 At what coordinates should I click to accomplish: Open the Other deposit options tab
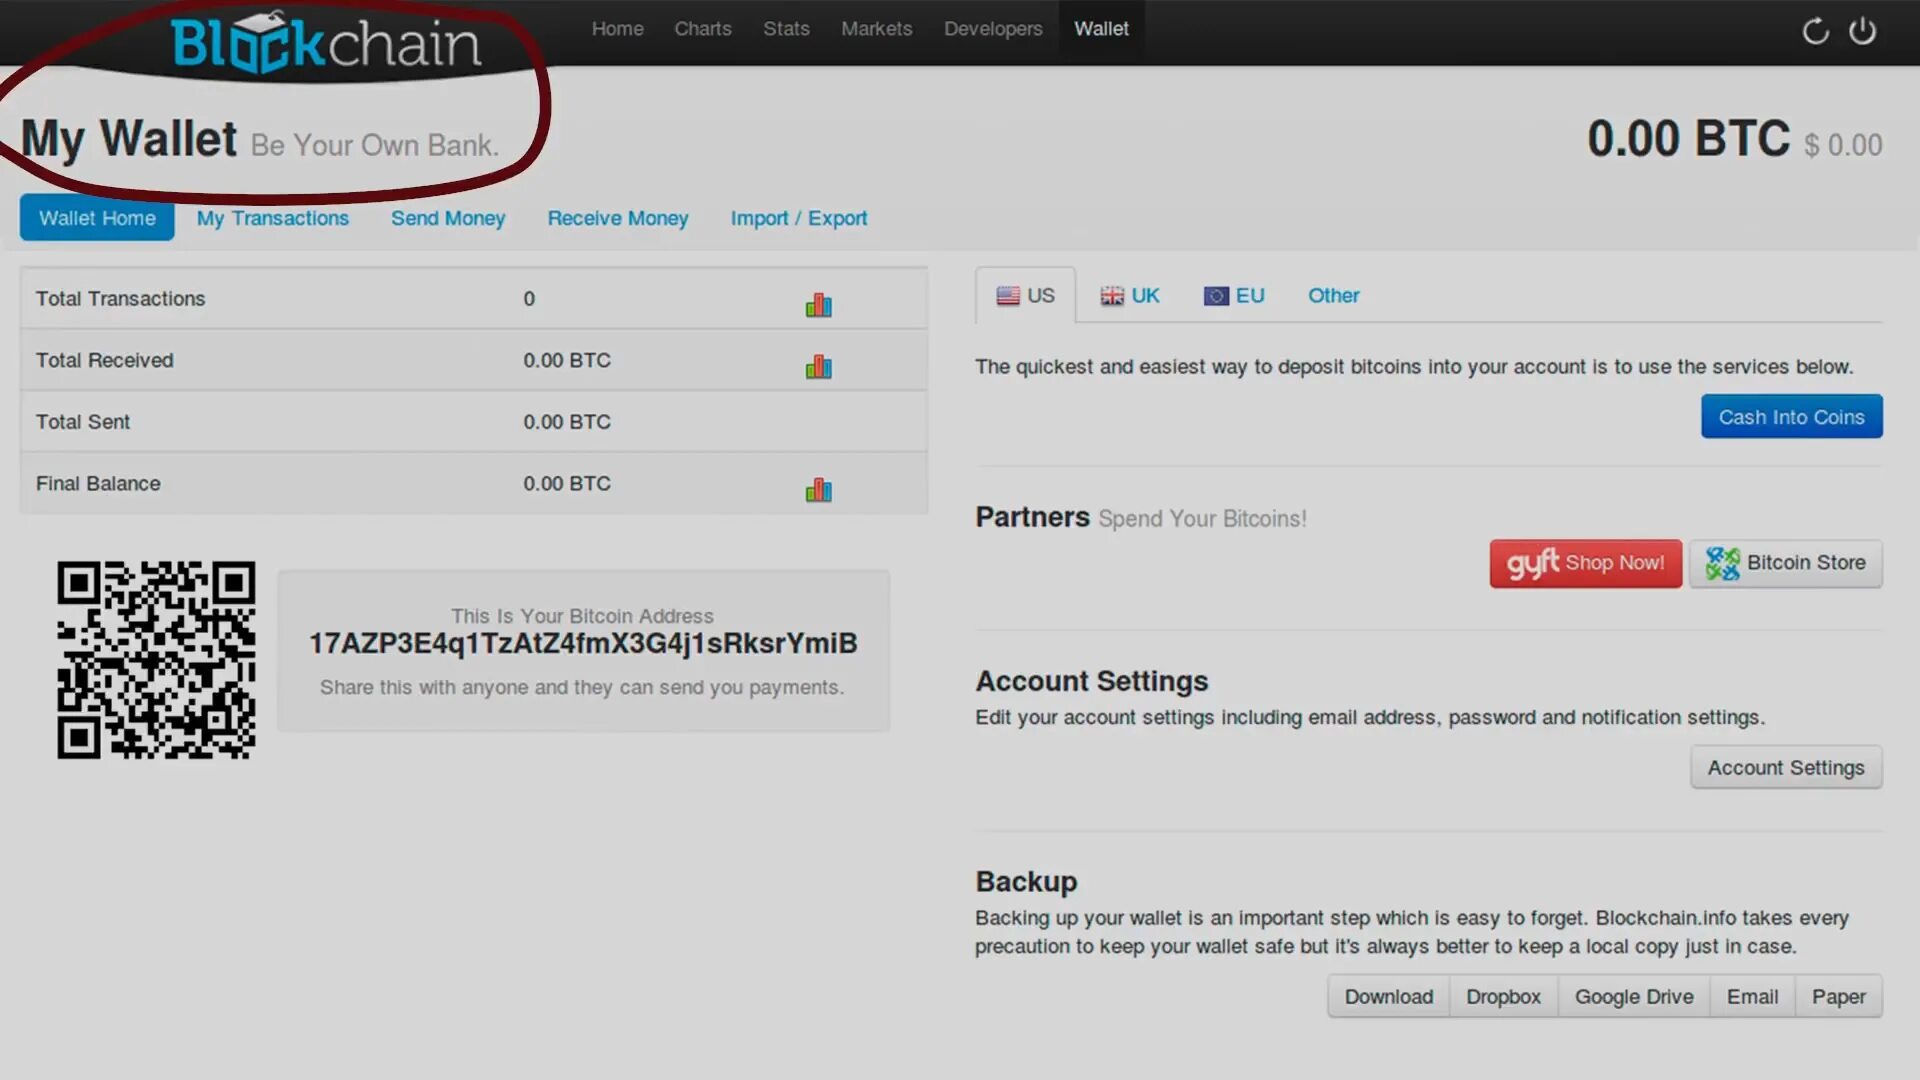point(1333,296)
